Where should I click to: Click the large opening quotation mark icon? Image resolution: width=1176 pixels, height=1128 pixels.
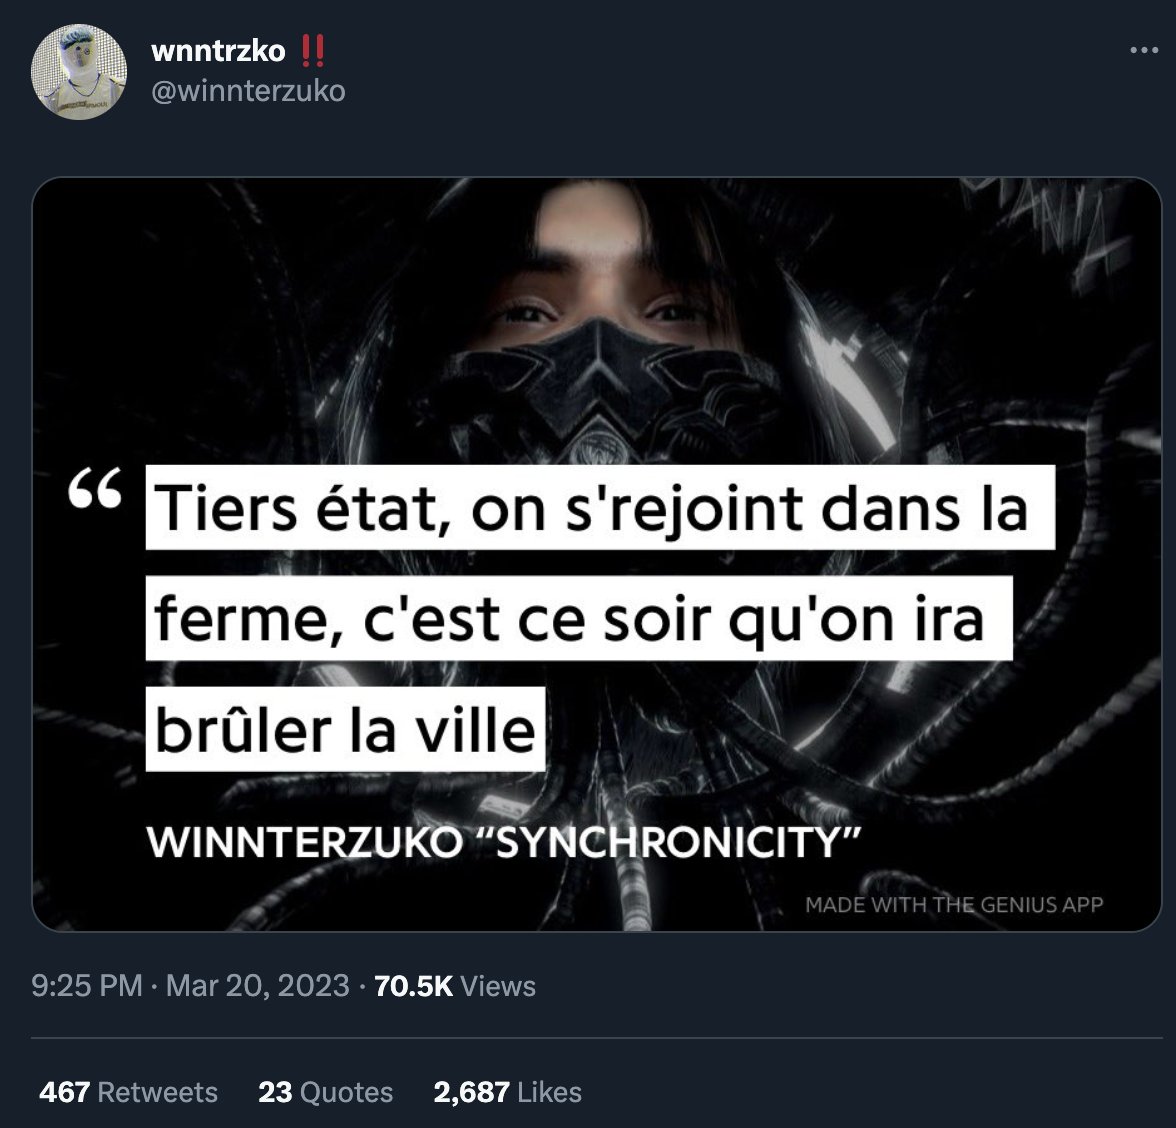[95, 490]
